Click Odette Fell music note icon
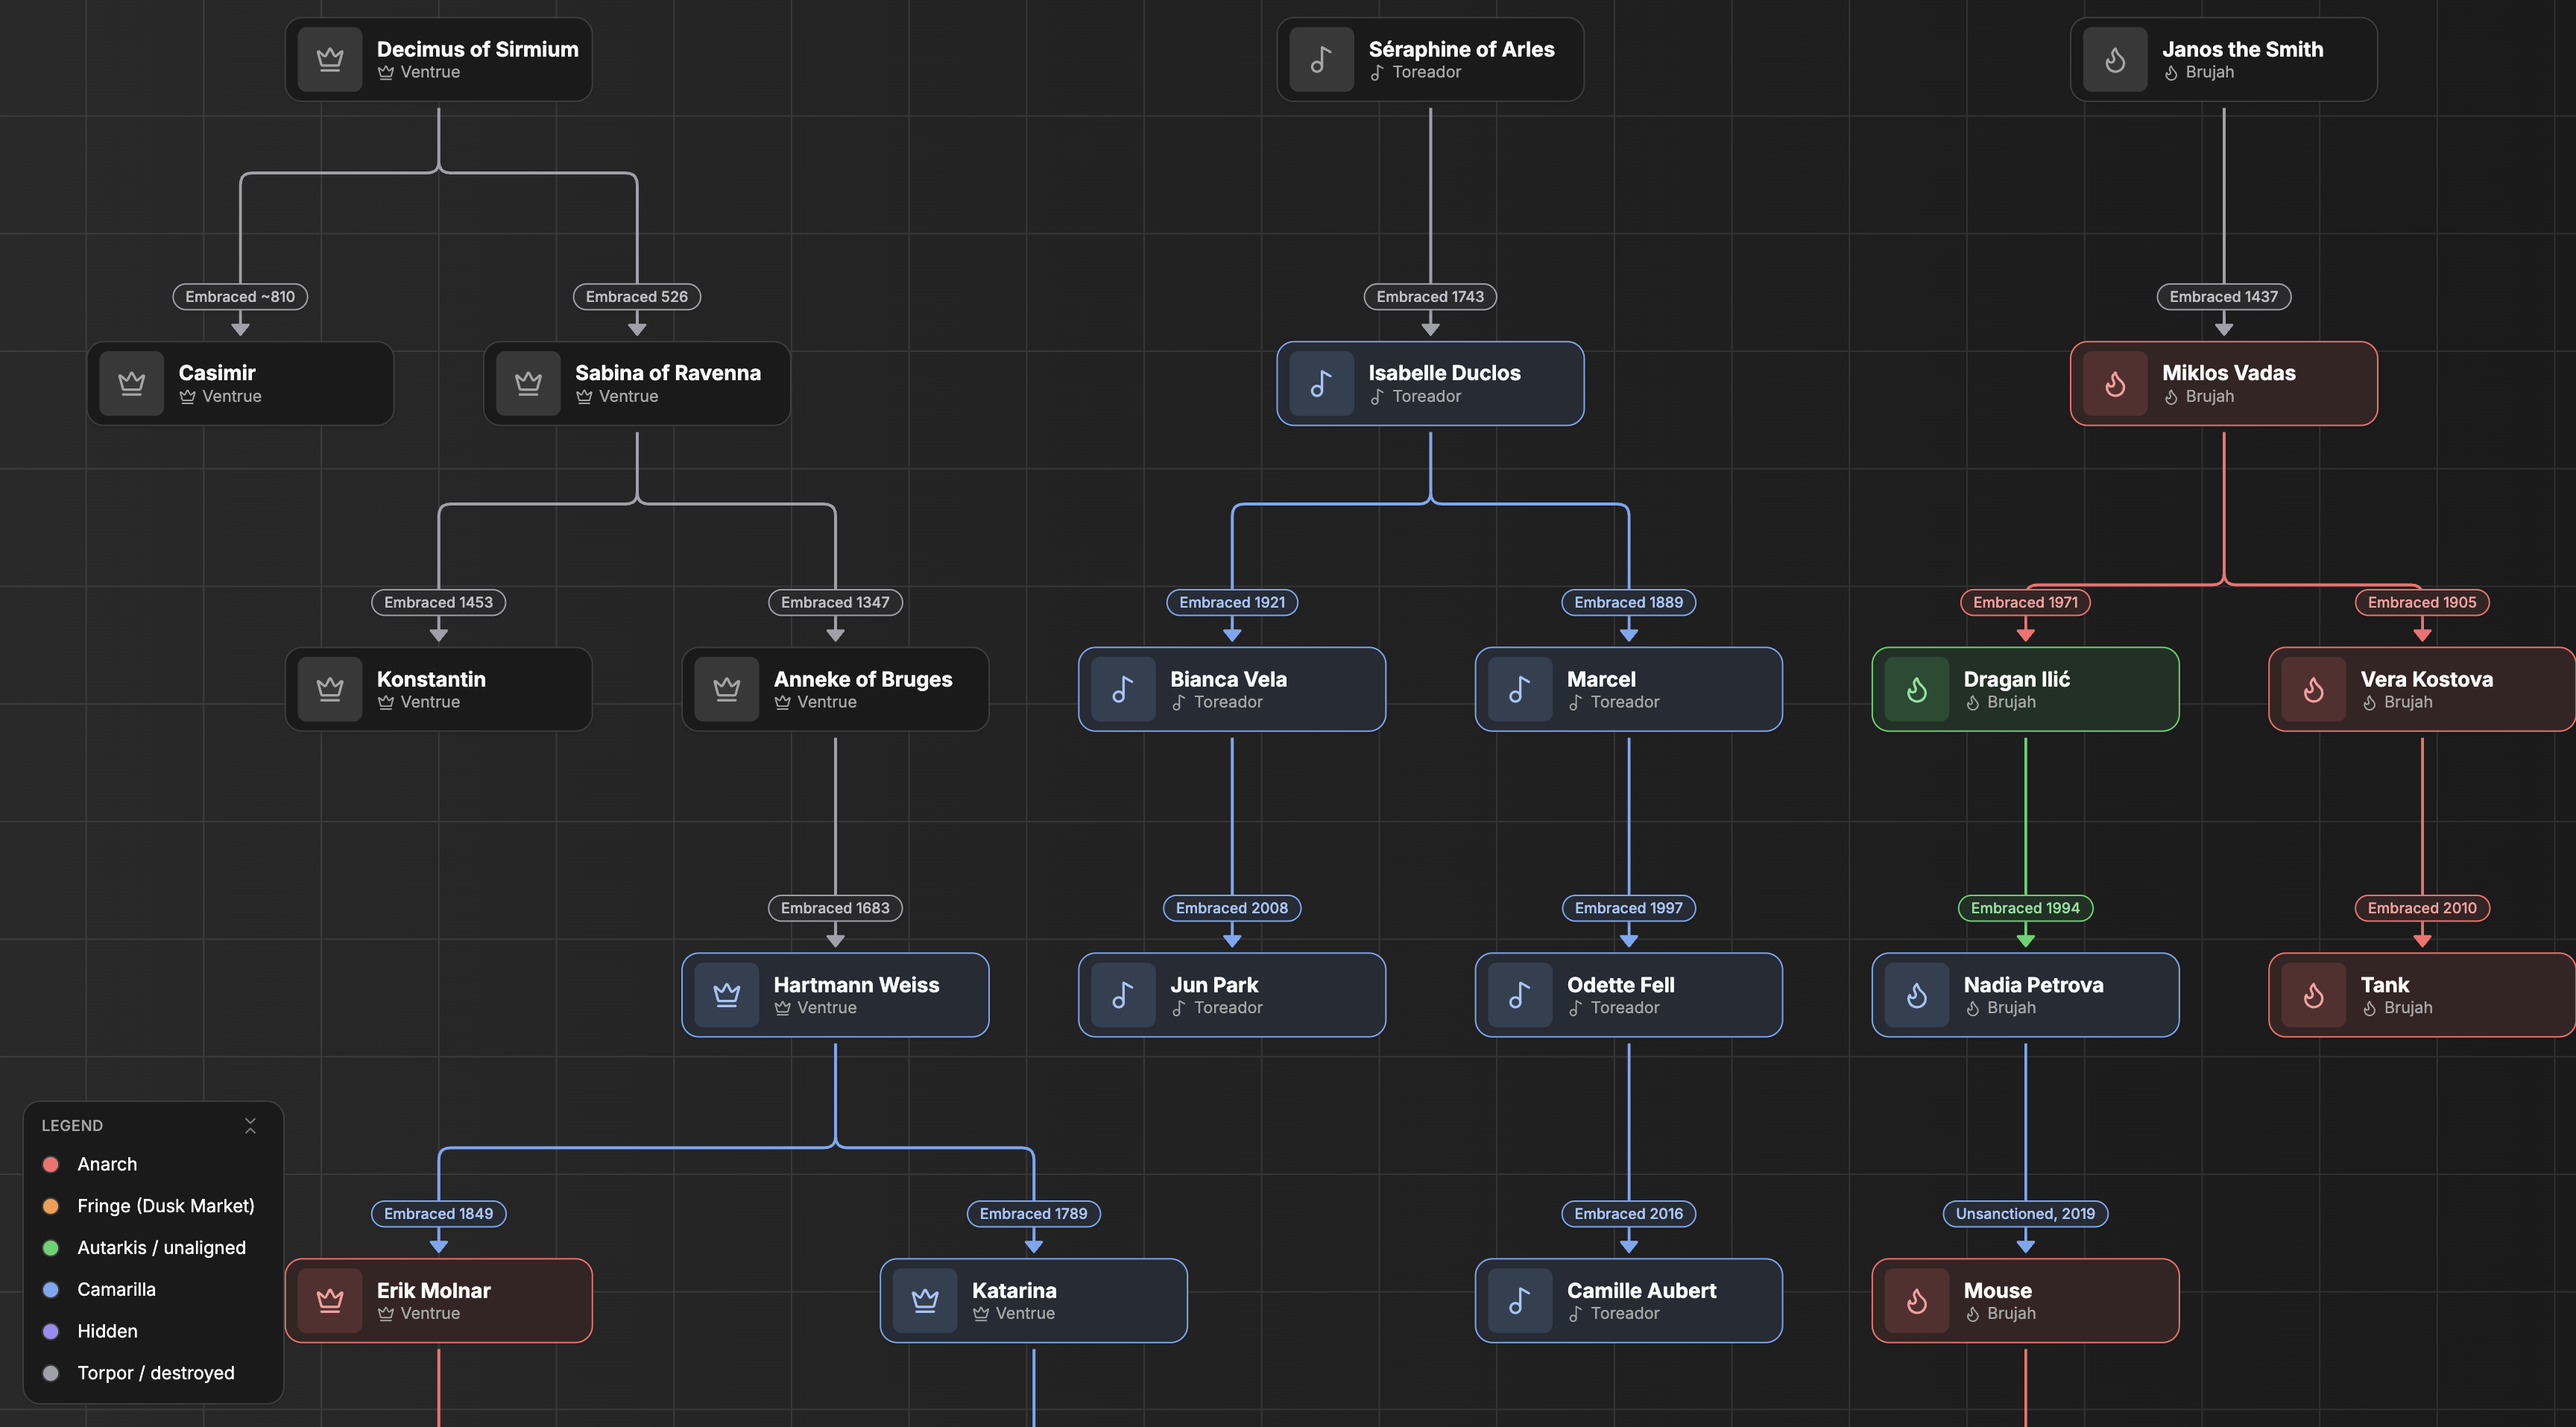 tap(1520, 995)
